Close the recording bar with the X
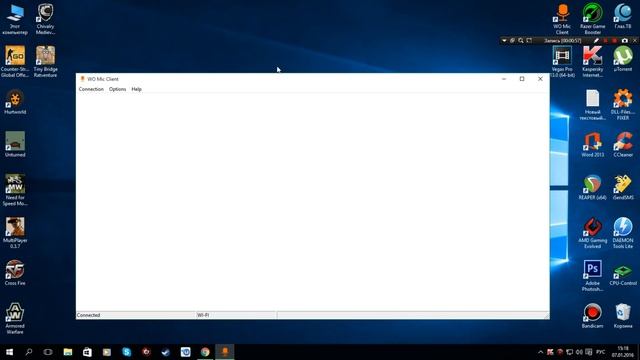 coord(635,41)
